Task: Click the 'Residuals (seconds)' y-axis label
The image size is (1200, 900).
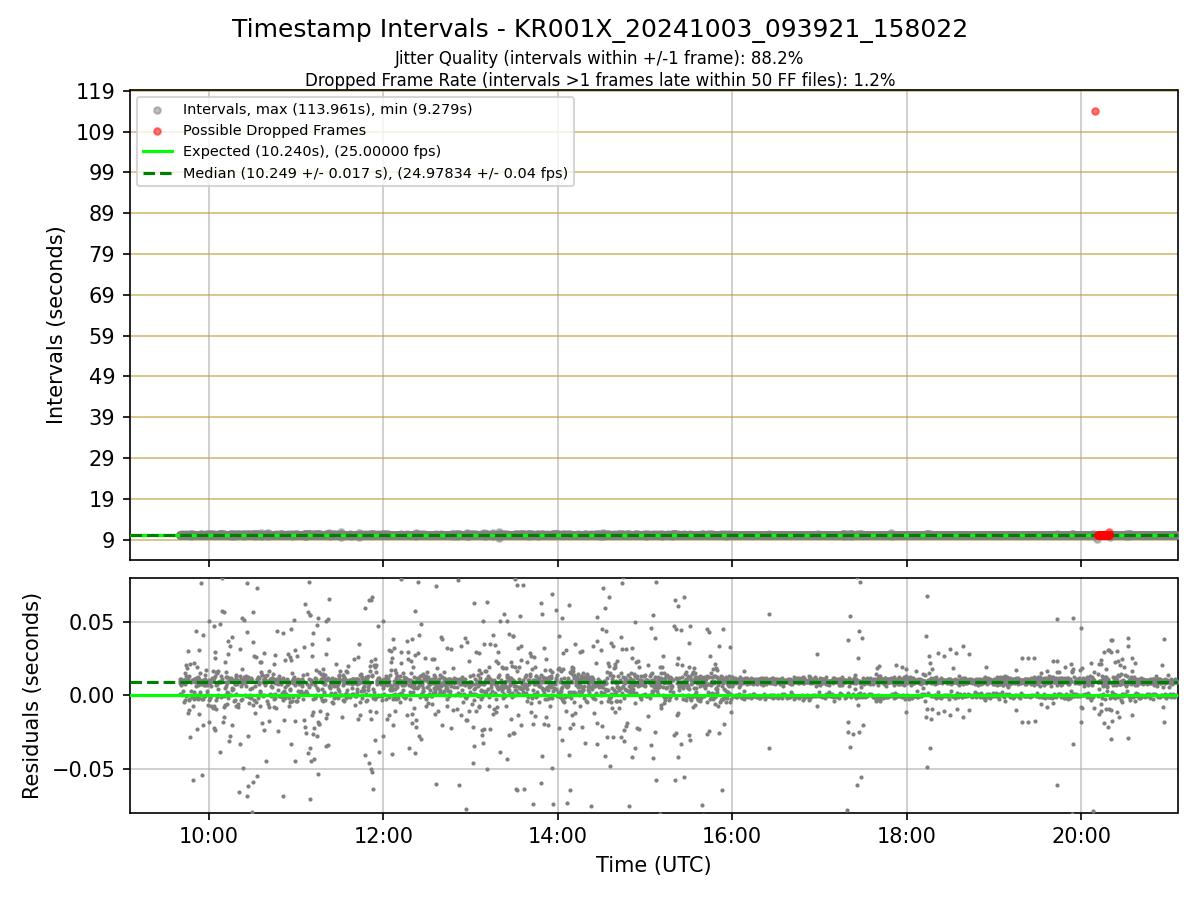Action: [x=32, y=696]
